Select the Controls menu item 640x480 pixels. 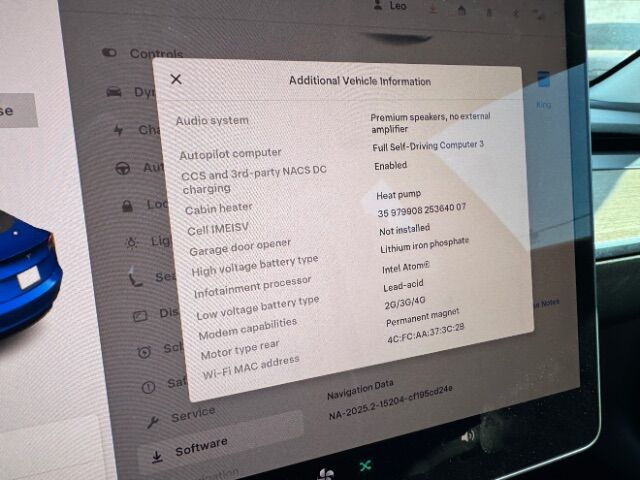(x=156, y=53)
